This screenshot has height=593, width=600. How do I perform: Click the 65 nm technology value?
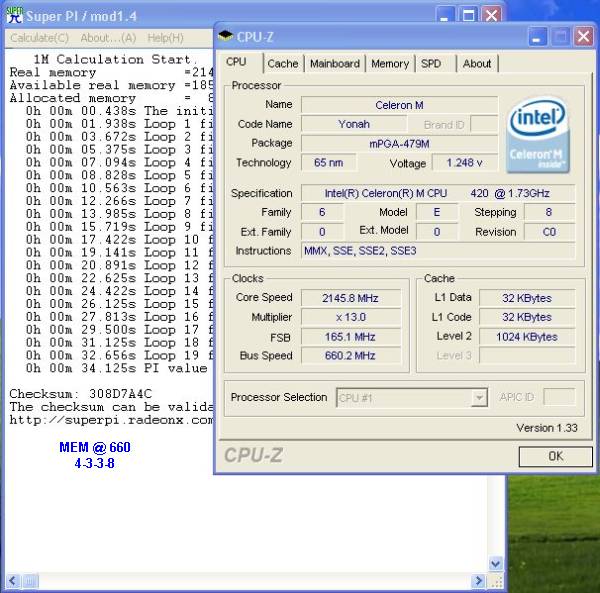click(x=329, y=163)
